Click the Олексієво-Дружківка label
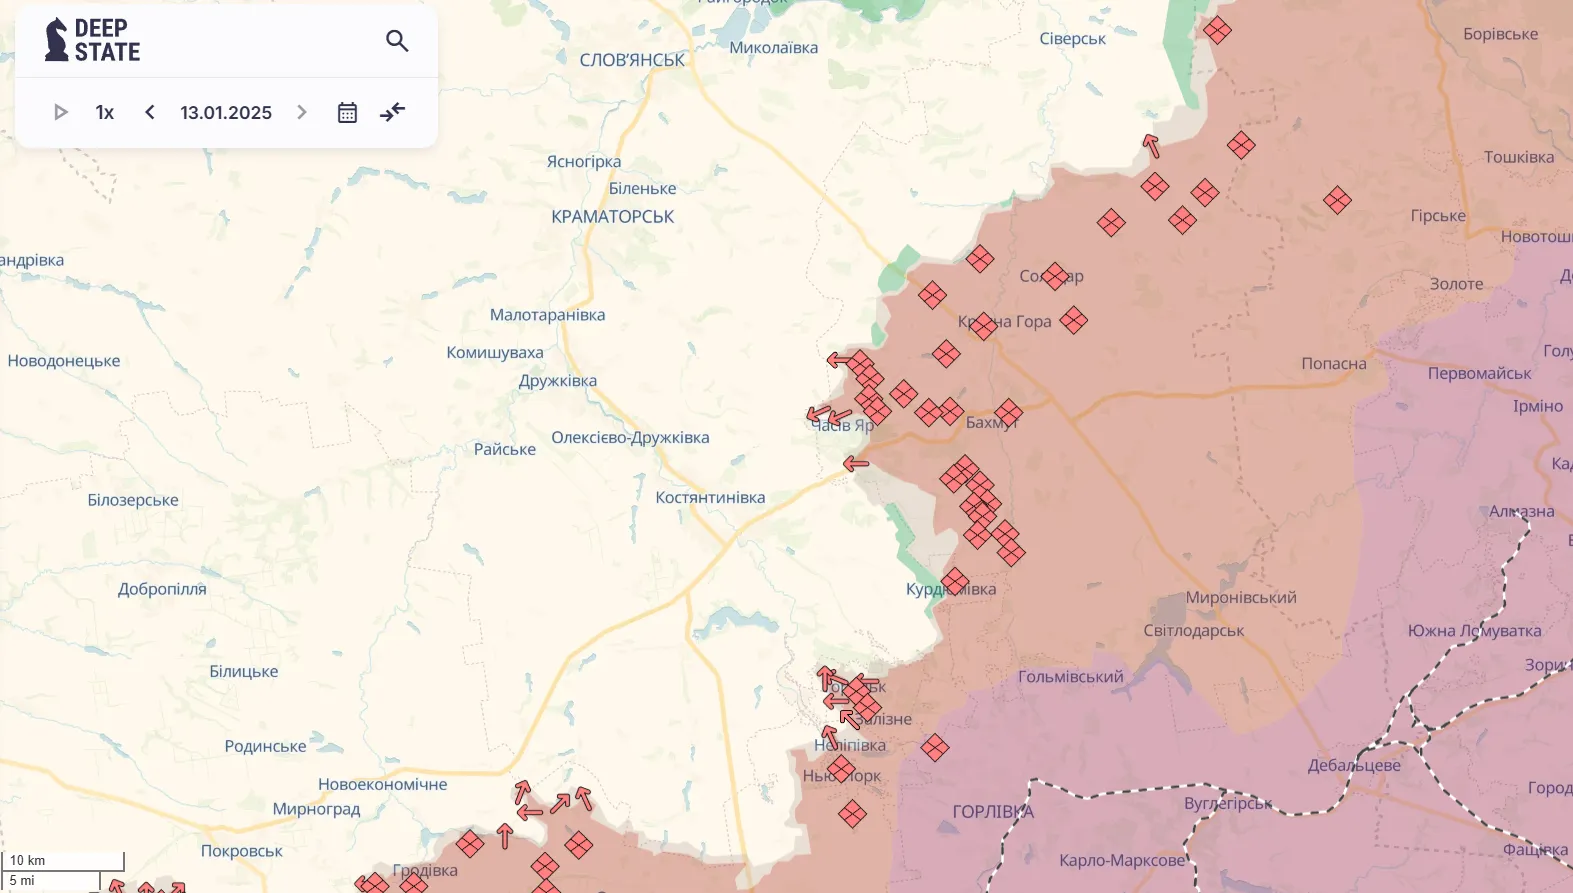This screenshot has width=1573, height=893. point(630,437)
